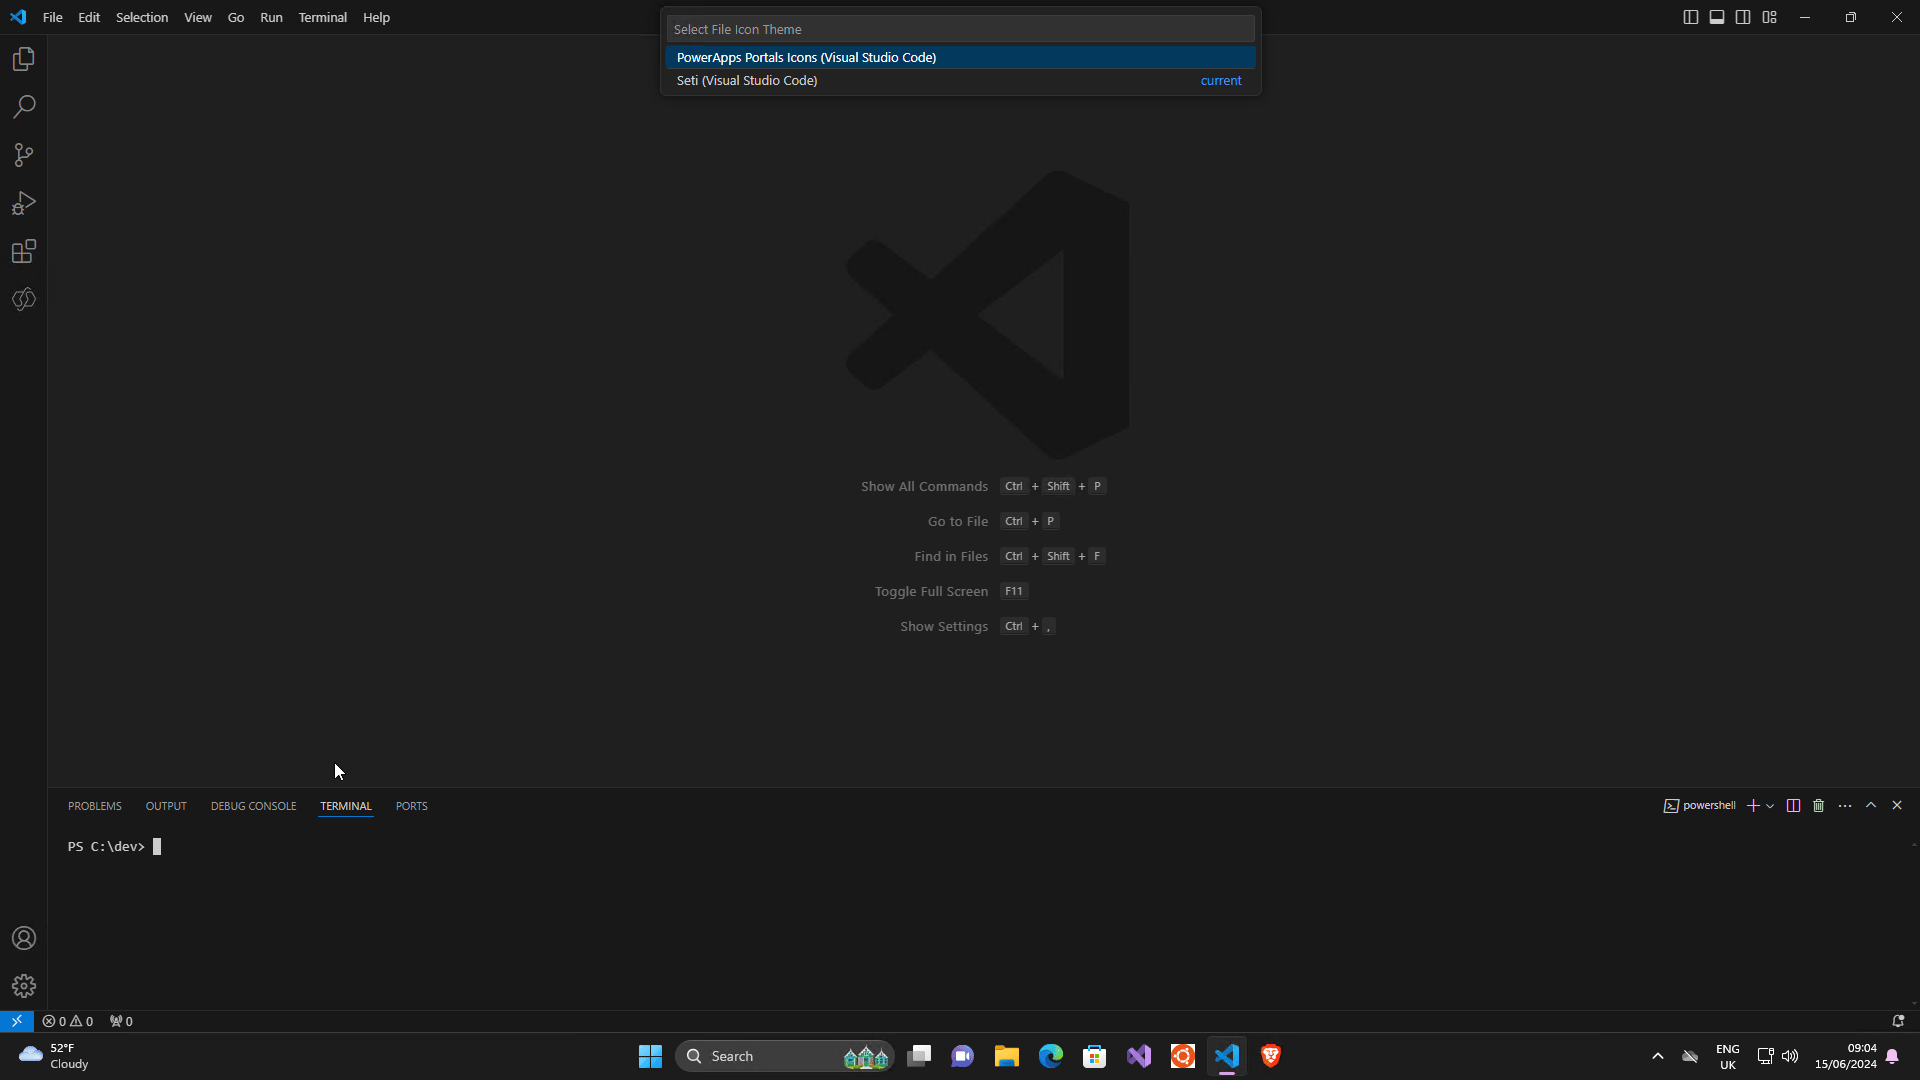Select the PowerApps Portals Icons theme

806,57
